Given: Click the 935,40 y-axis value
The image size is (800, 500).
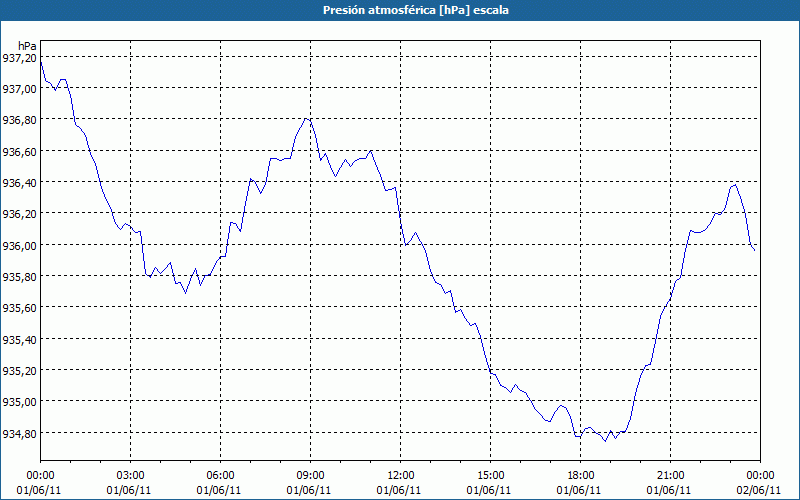Looking at the screenshot, I should pos(18,340).
